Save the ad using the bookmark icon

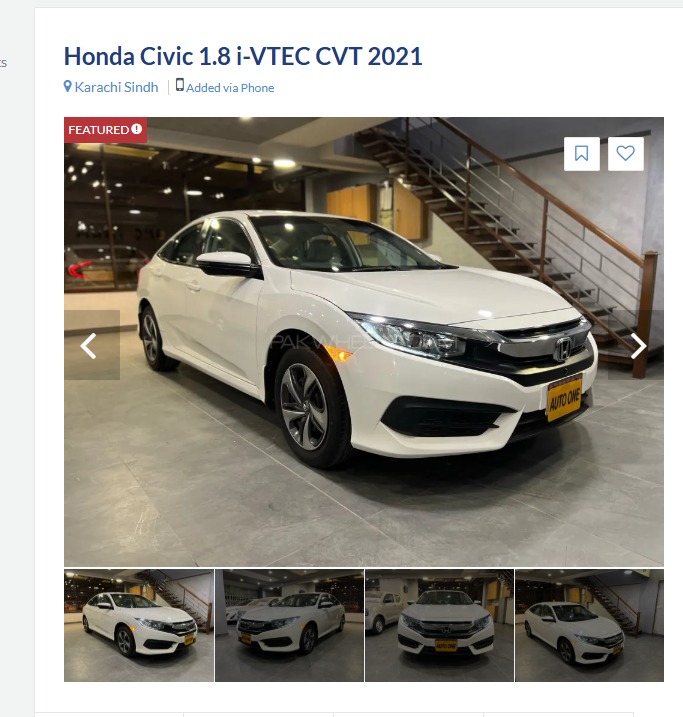582,154
